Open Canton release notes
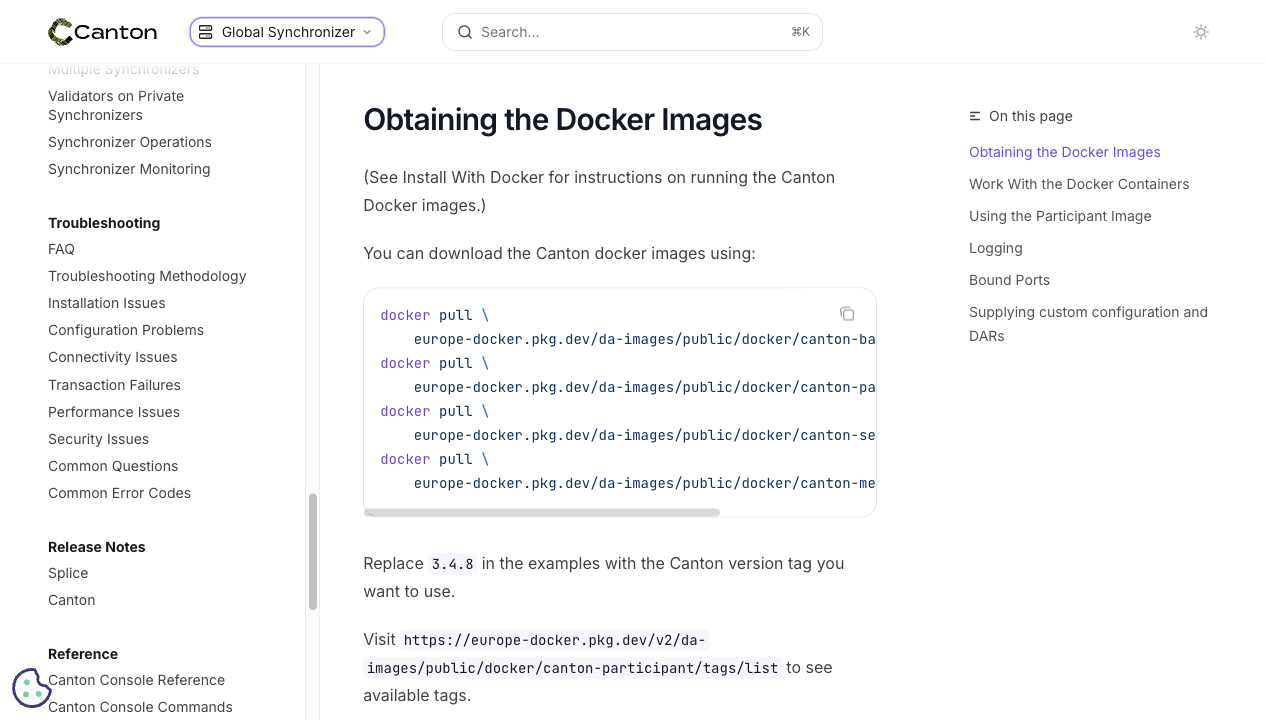Viewport: 1265px width, 720px height. coord(72,600)
